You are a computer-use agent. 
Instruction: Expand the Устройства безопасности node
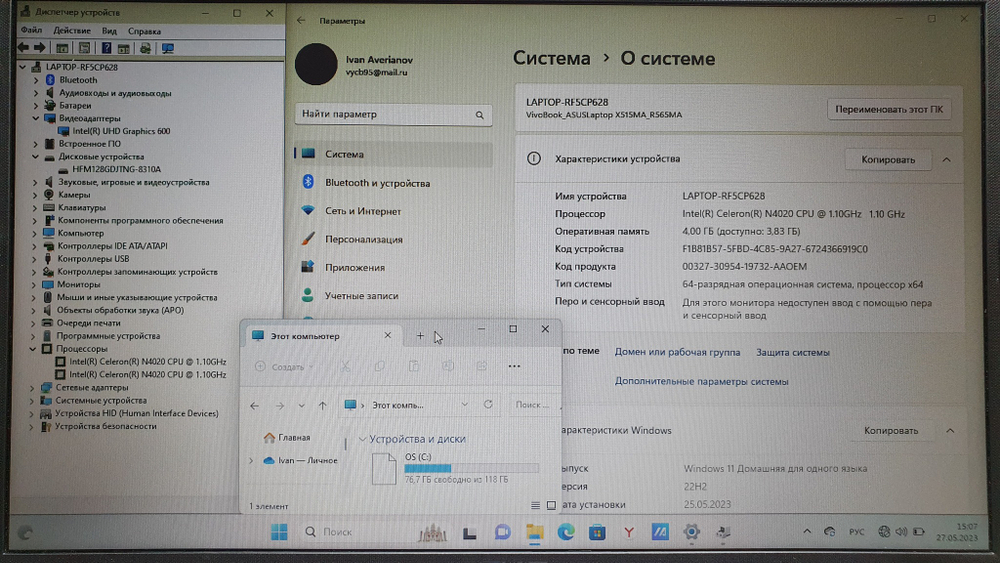pos(31,426)
